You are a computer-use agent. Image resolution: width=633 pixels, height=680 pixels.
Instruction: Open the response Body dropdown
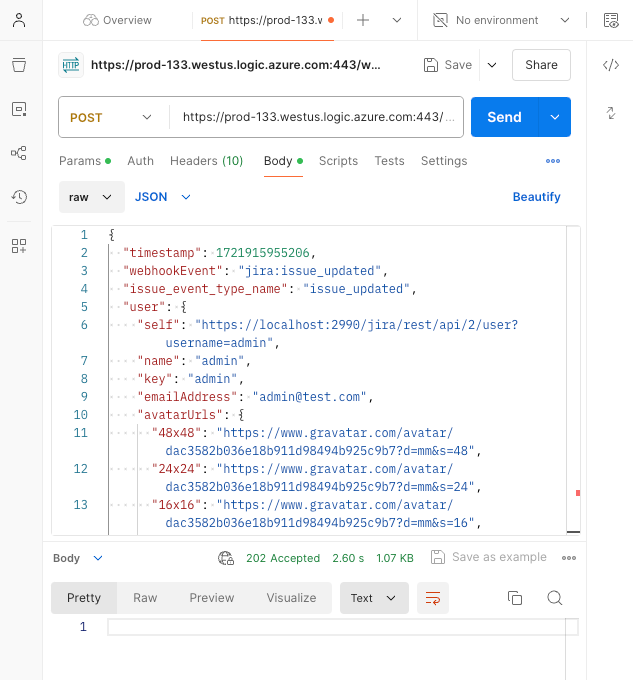[78, 558]
